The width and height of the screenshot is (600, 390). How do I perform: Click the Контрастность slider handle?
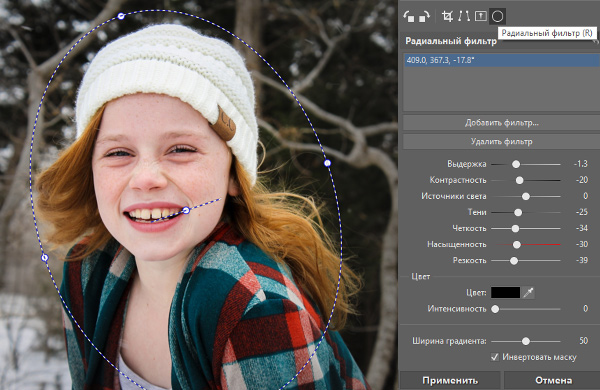pyautogui.click(x=519, y=180)
